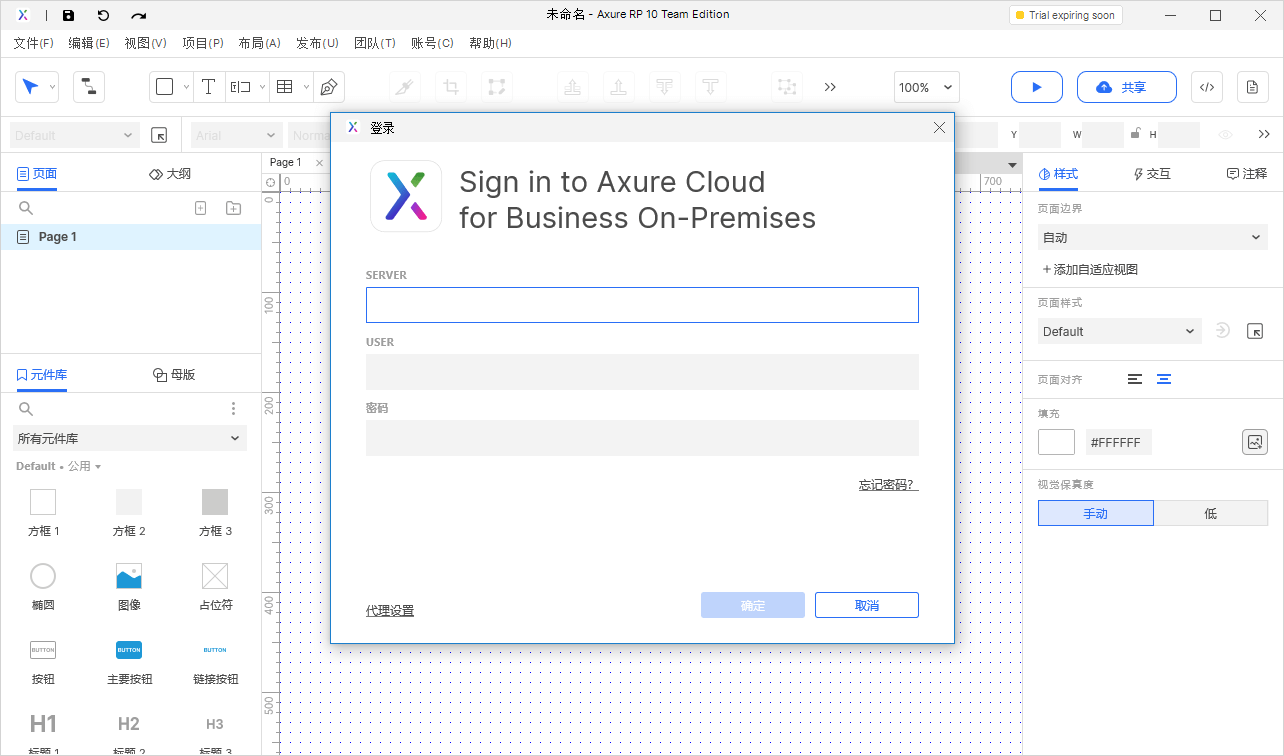Click the Add page icon
This screenshot has width=1284, height=756.
pyautogui.click(x=200, y=208)
